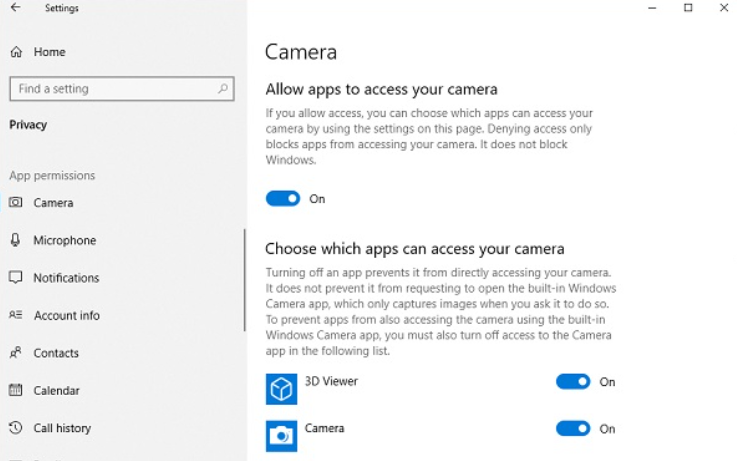Go to Microphone privacy page
The image size is (737, 461).
(x=64, y=241)
